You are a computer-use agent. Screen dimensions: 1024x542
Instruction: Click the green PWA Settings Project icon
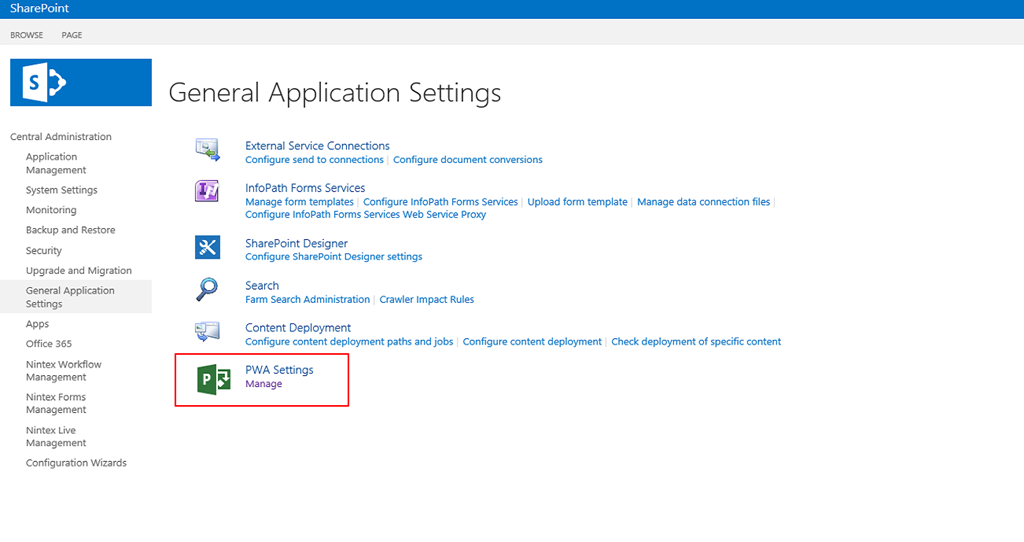(214, 379)
